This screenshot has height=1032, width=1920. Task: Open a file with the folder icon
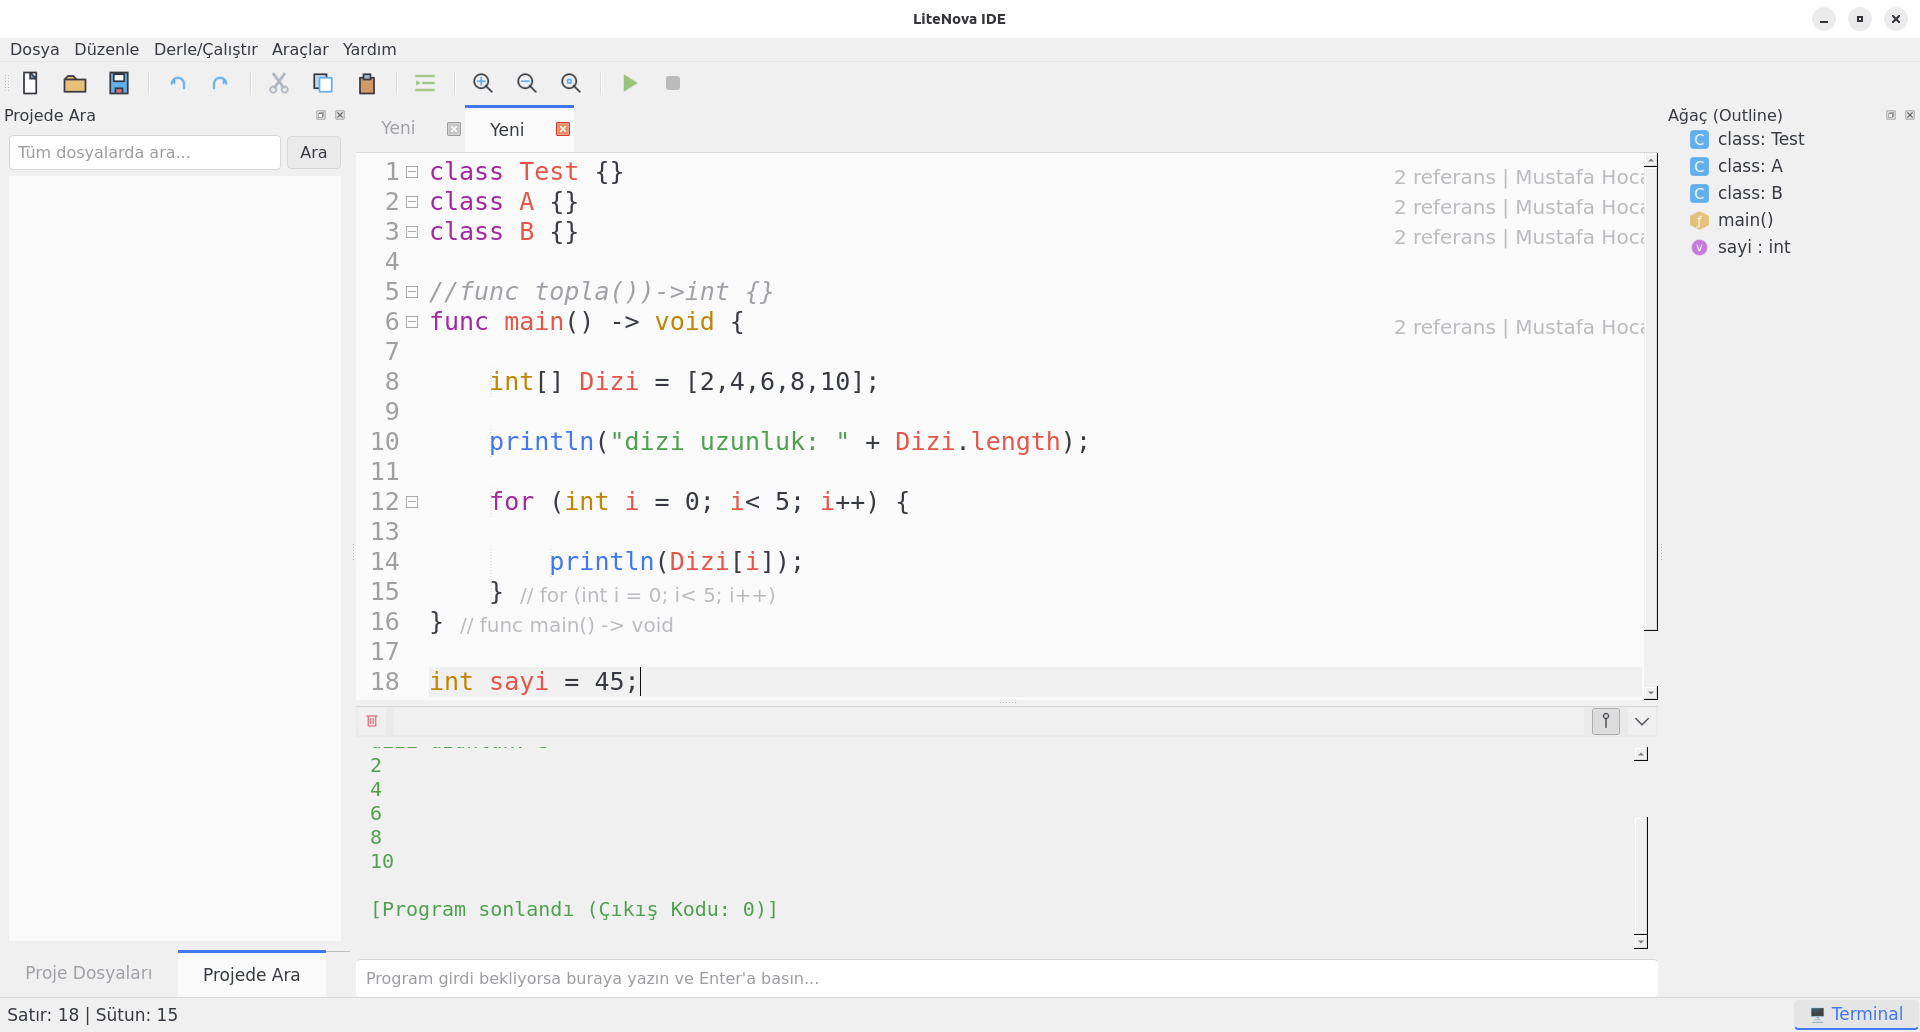click(x=75, y=83)
